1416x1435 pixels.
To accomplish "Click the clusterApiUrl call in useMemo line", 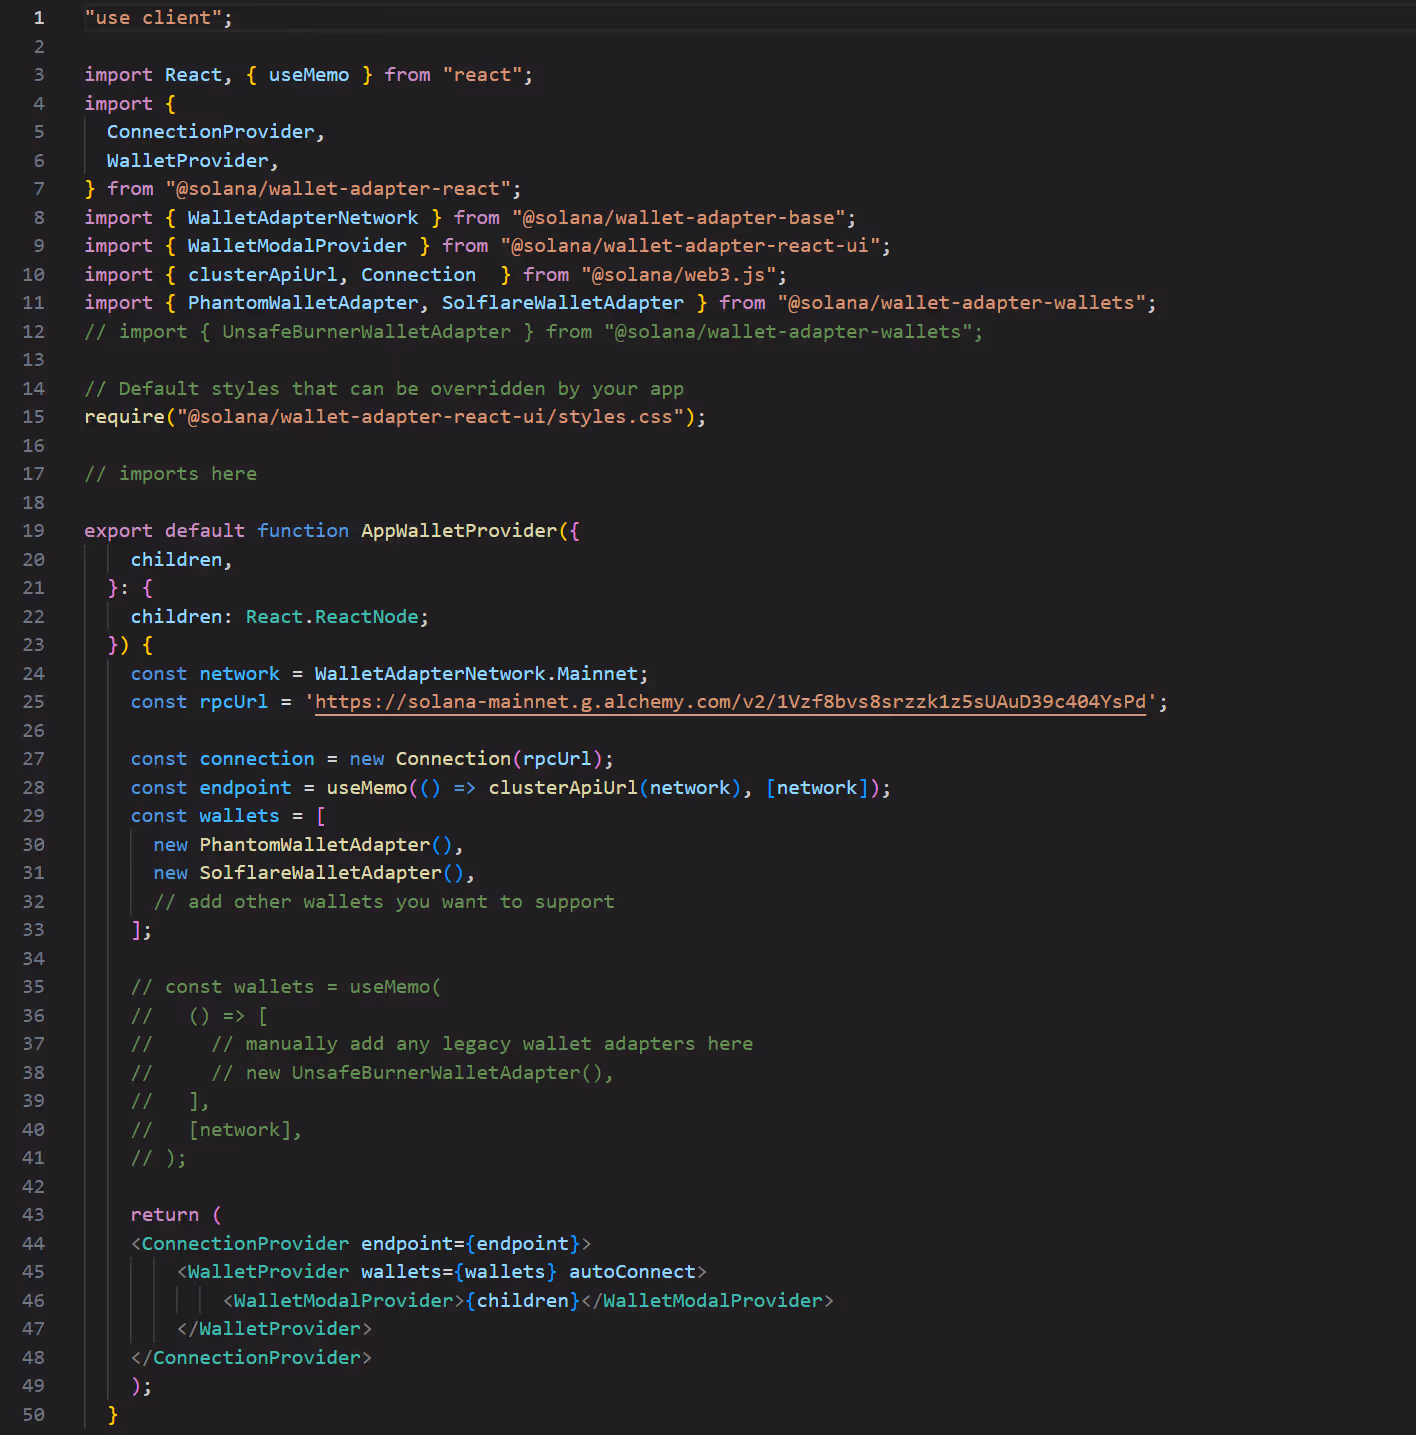I will [x=562, y=788].
